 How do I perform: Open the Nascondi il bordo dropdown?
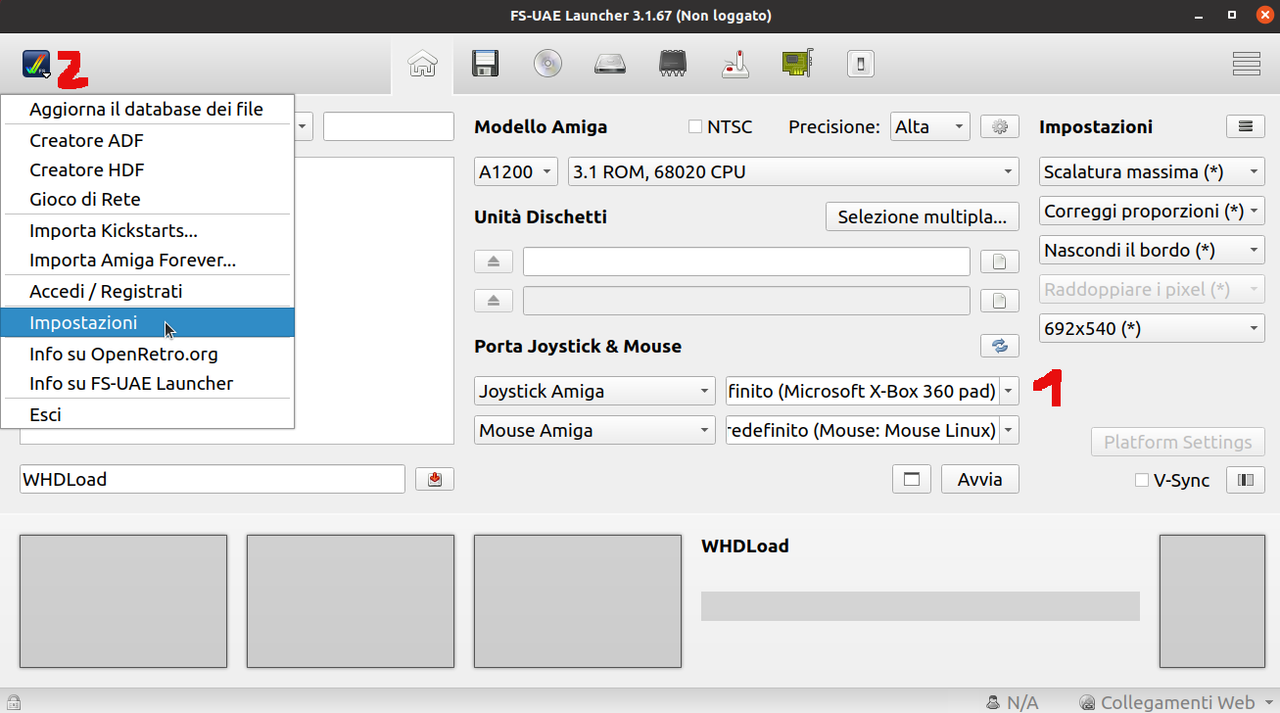pos(1152,250)
